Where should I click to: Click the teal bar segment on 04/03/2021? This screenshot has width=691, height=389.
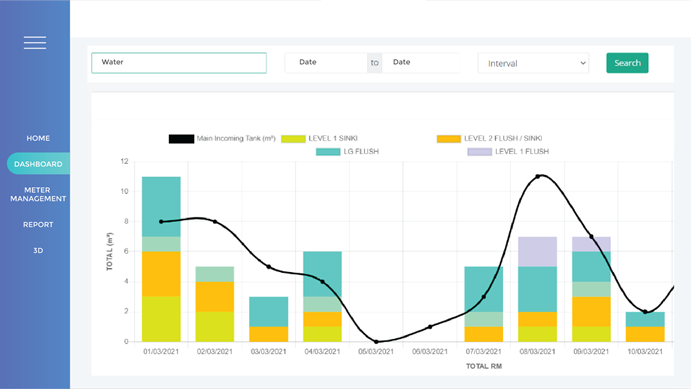[323, 274]
